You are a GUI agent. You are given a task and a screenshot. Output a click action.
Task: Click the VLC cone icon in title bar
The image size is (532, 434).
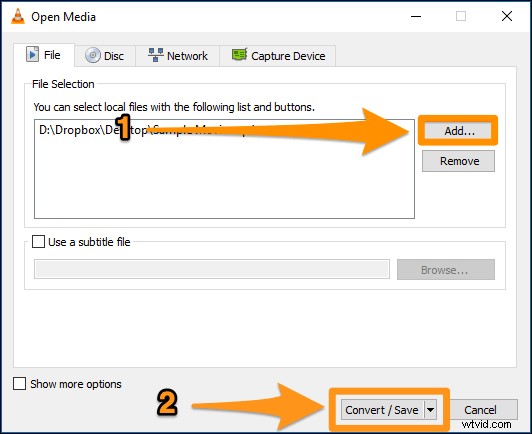(18, 16)
